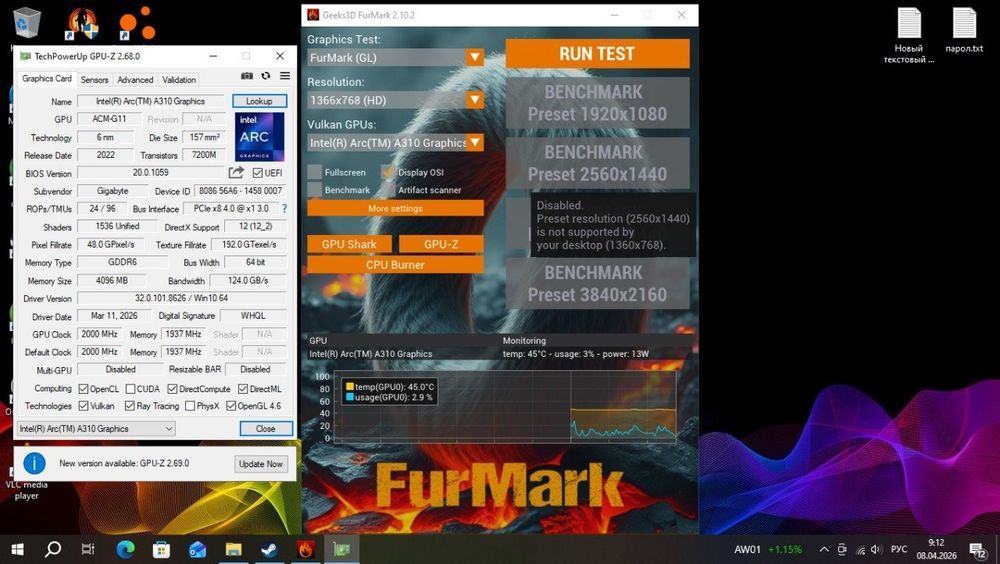Screen dimensions: 1000x564
Task: Click the Windows Start button
Action: [x=17, y=549]
